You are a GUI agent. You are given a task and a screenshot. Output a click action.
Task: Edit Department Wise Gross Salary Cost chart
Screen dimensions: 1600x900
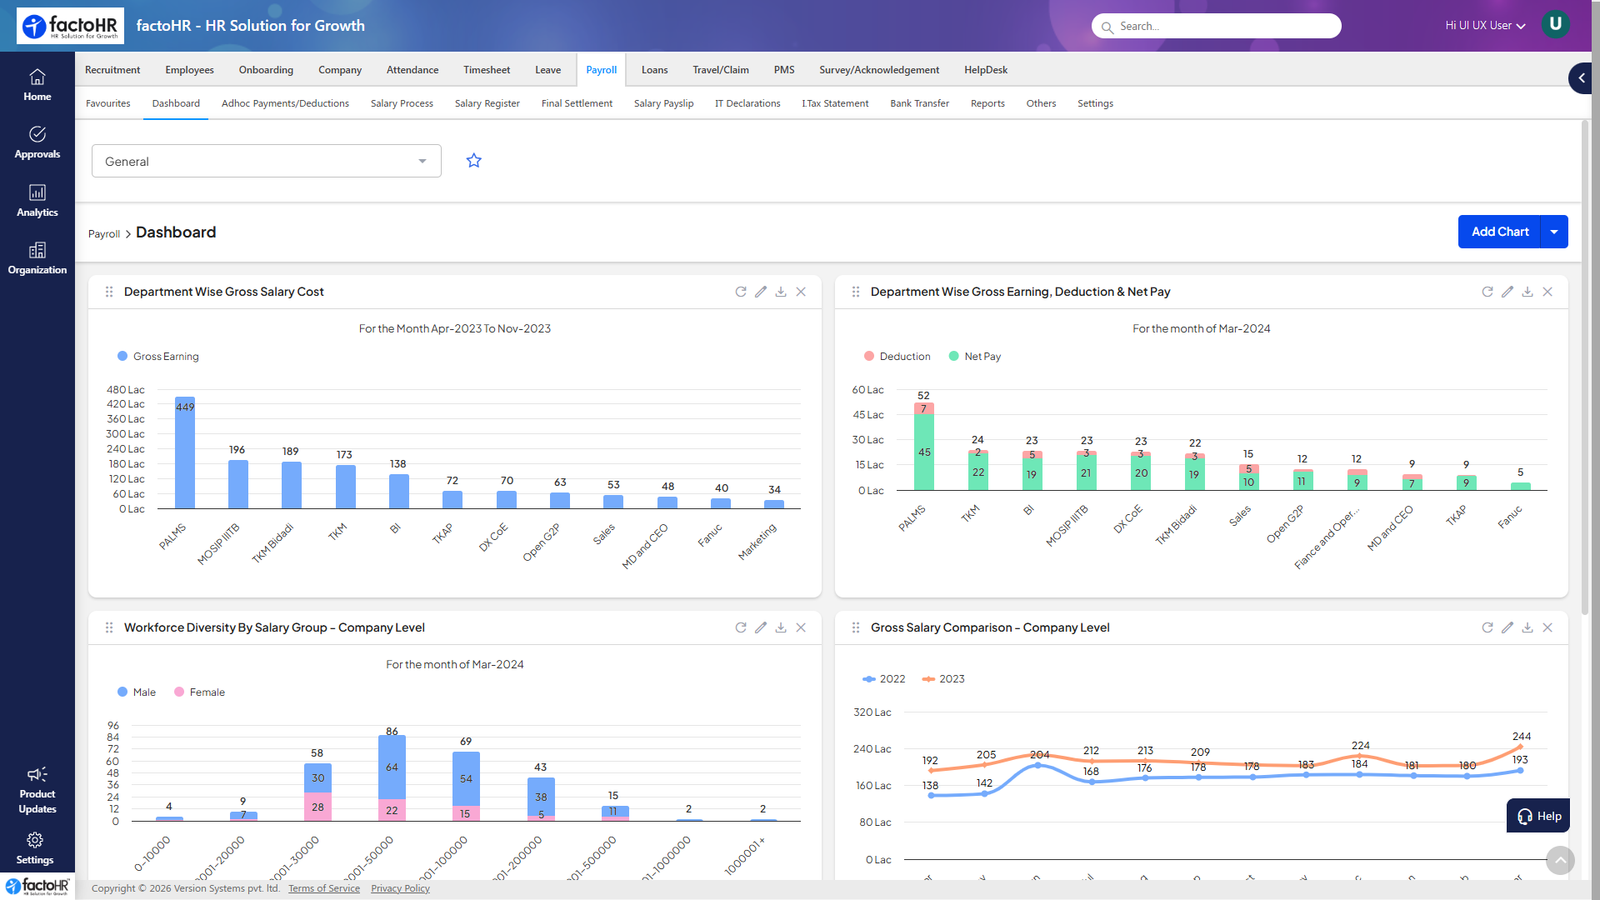(761, 292)
